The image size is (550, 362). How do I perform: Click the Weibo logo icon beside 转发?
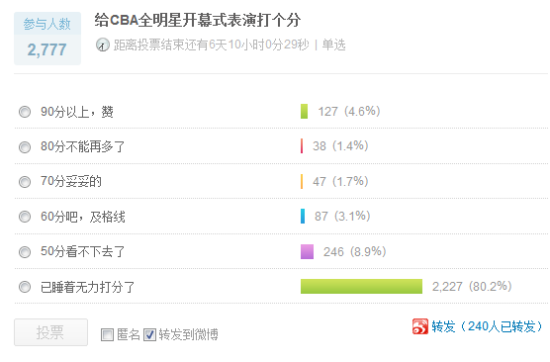click(x=420, y=326)
